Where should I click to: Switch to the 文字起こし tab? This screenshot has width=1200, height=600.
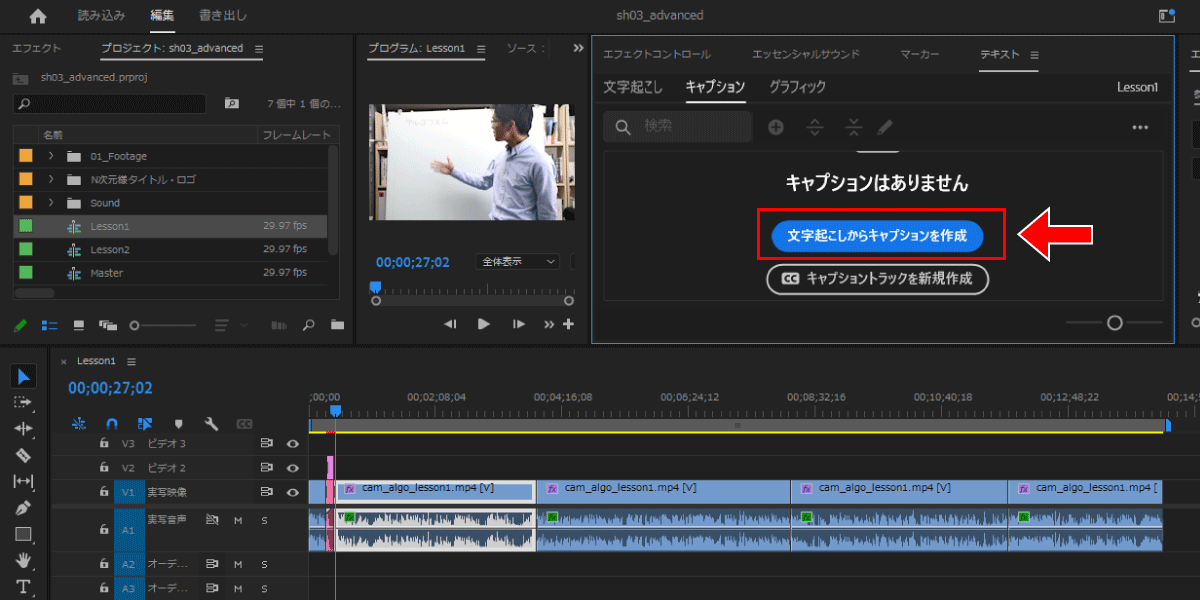tap(633, 87)
